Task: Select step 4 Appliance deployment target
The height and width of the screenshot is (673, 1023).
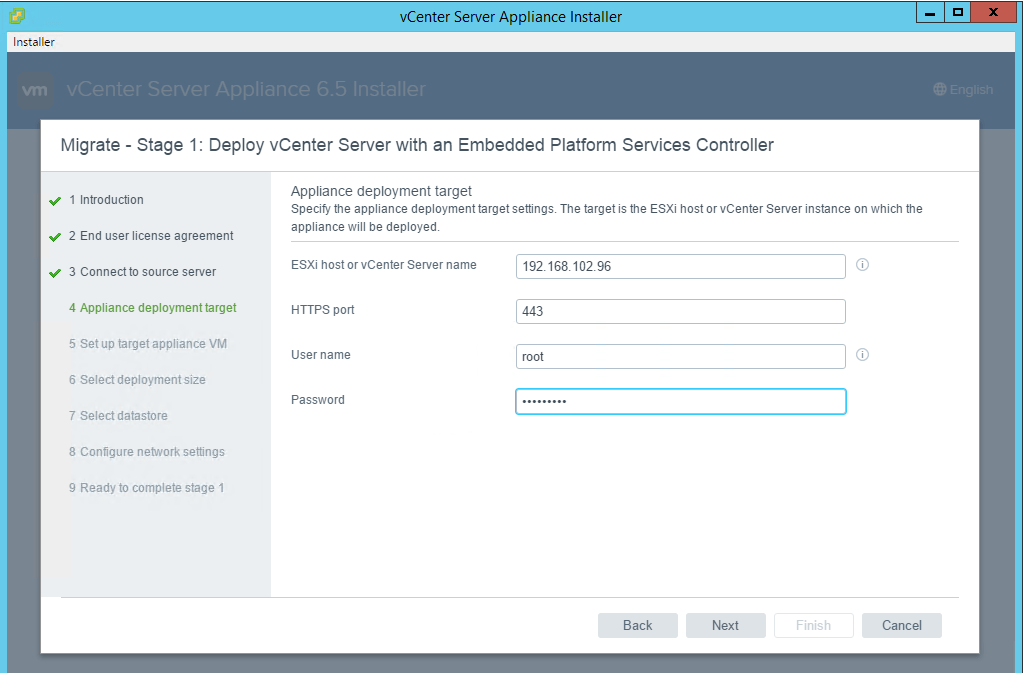Action: (x=153, y=307)
